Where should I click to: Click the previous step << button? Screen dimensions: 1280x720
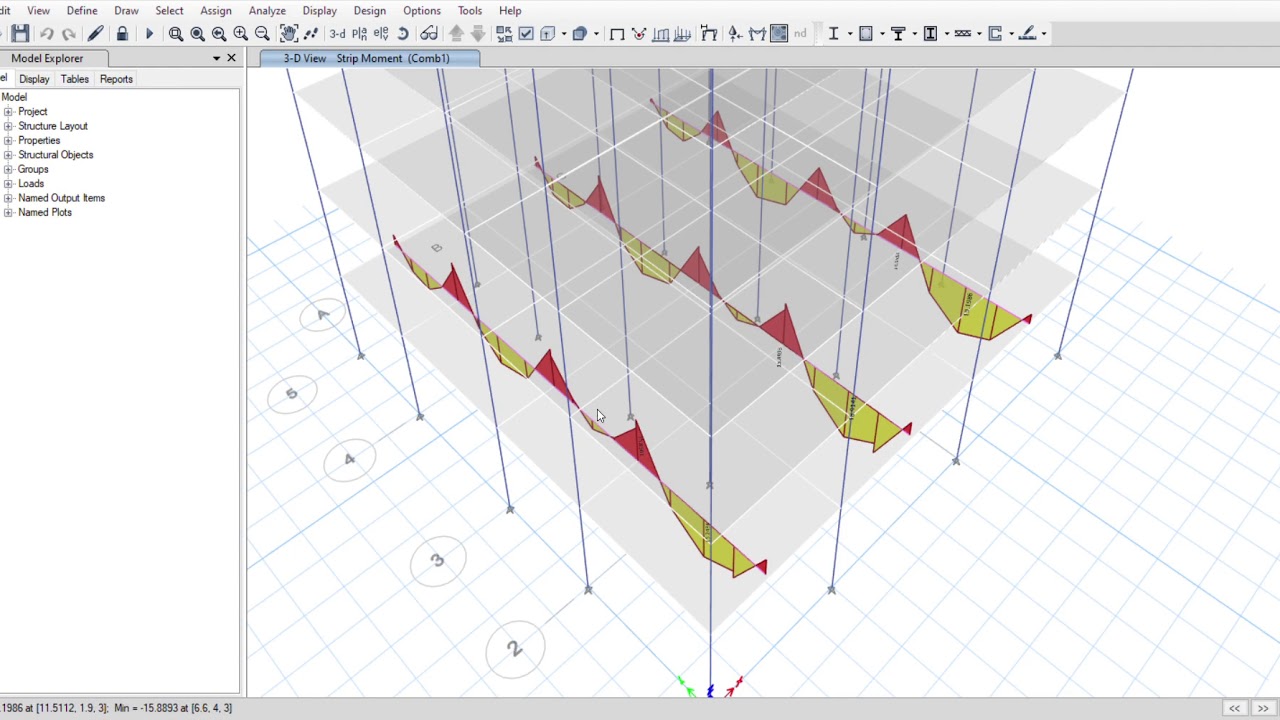(x=1235, y=708)
